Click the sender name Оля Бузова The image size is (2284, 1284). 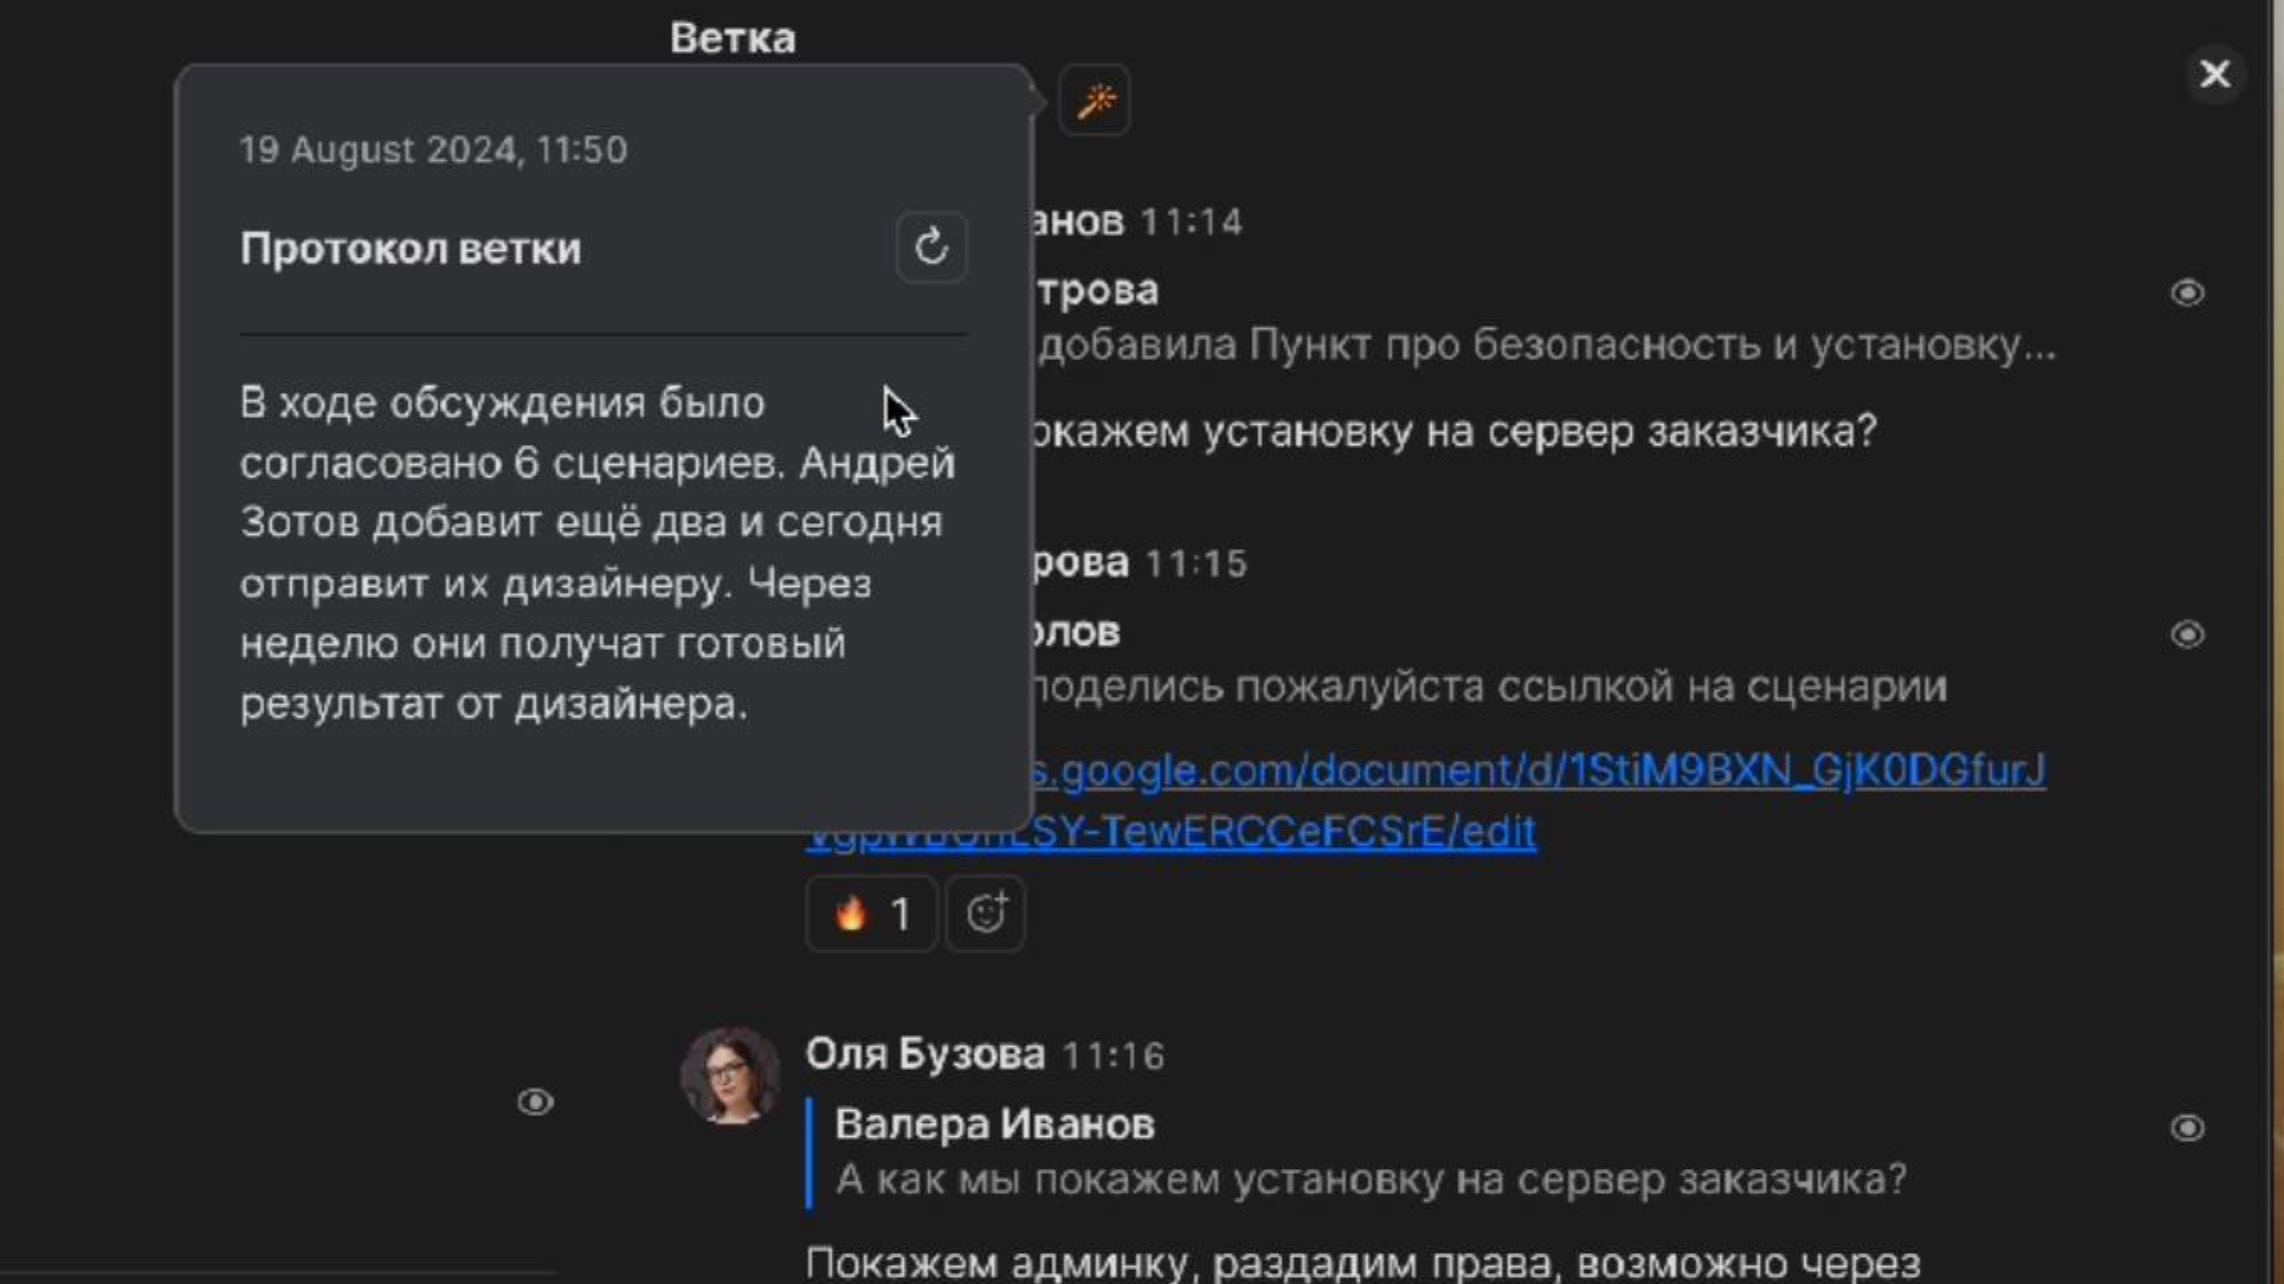(x=925, y=1054)
